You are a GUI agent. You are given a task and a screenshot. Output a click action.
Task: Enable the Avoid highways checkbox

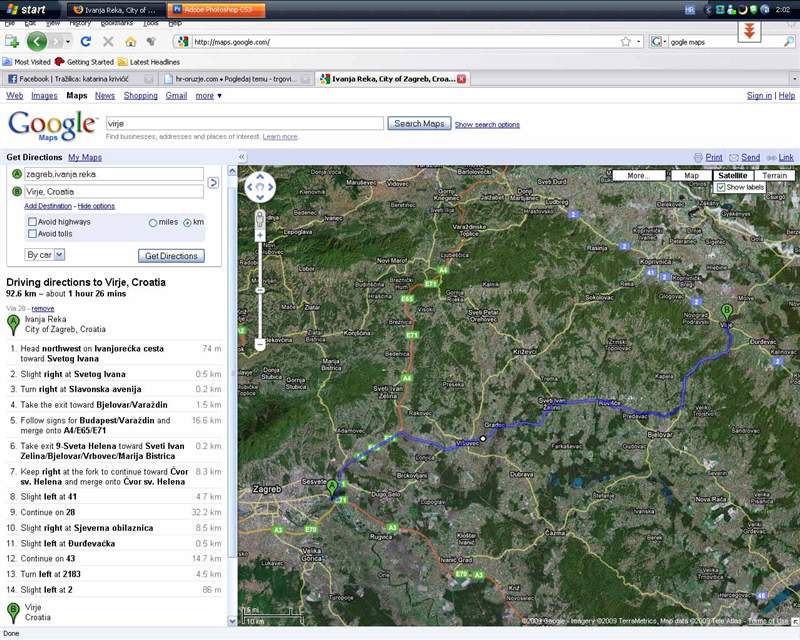tap(32, 222)
